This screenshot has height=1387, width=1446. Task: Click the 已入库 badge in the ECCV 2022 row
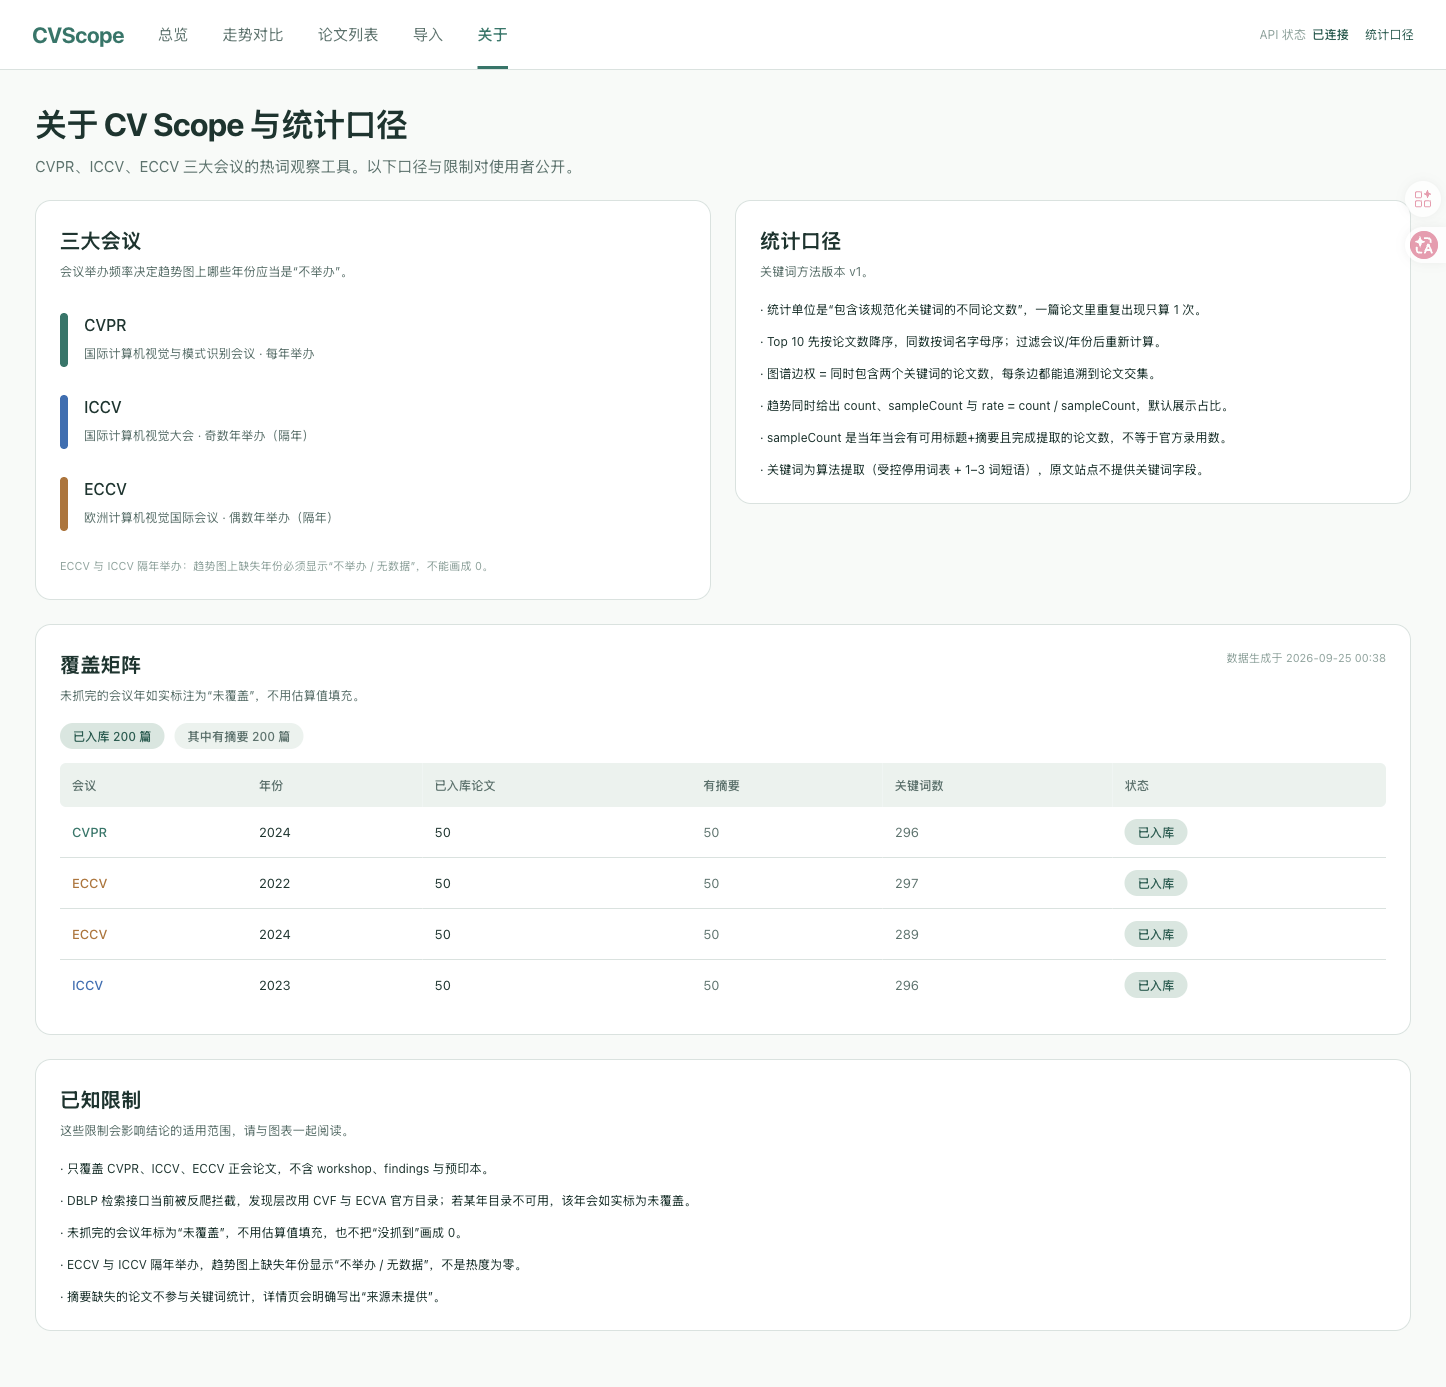[x=1156, y=884]
